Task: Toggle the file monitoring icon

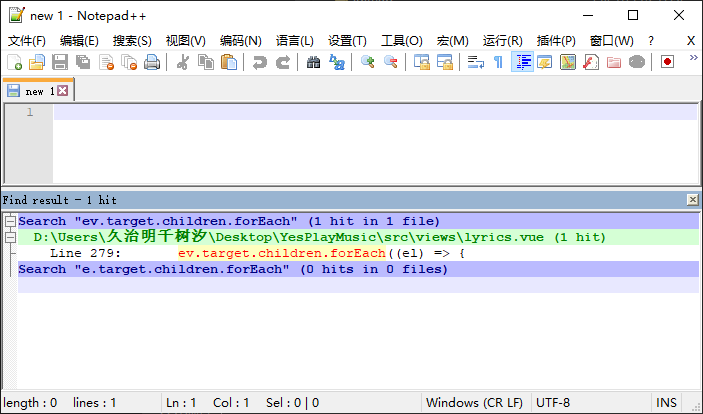Action: [637, 62]
